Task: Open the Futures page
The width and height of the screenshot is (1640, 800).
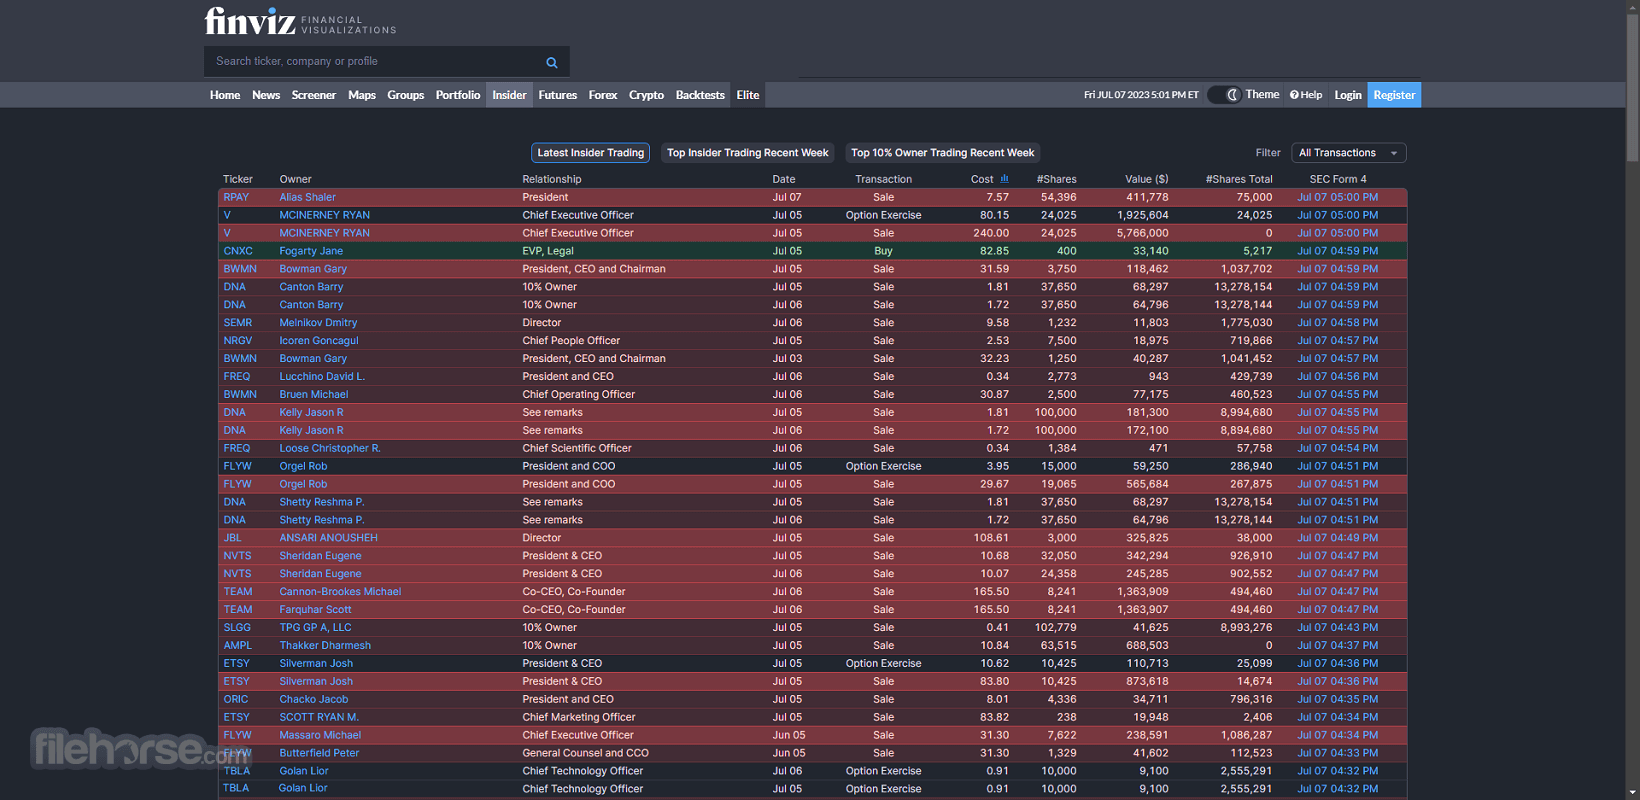Action: 558,95
